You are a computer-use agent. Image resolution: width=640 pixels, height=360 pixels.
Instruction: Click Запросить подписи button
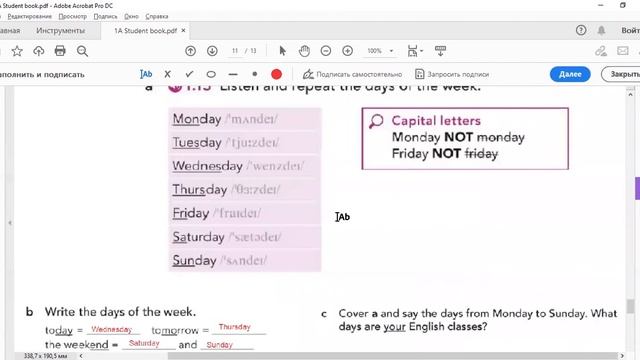452,74
